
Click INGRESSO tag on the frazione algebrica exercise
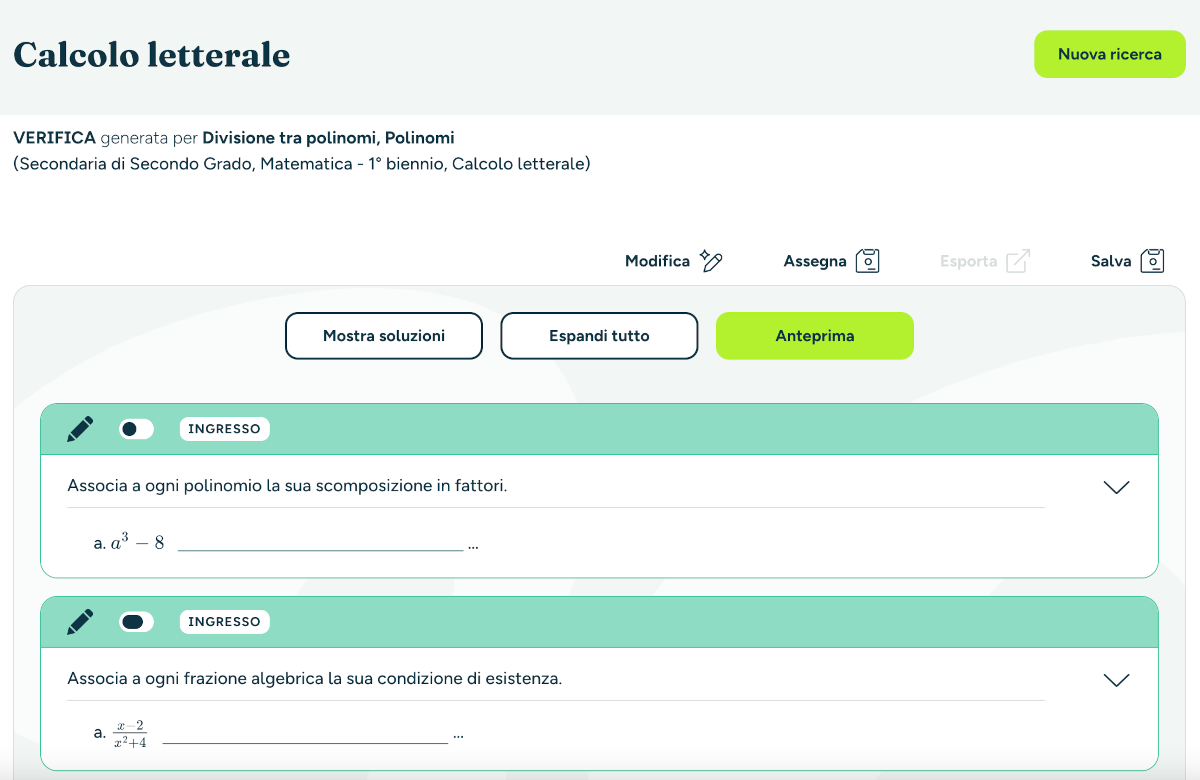click(224, 622)
